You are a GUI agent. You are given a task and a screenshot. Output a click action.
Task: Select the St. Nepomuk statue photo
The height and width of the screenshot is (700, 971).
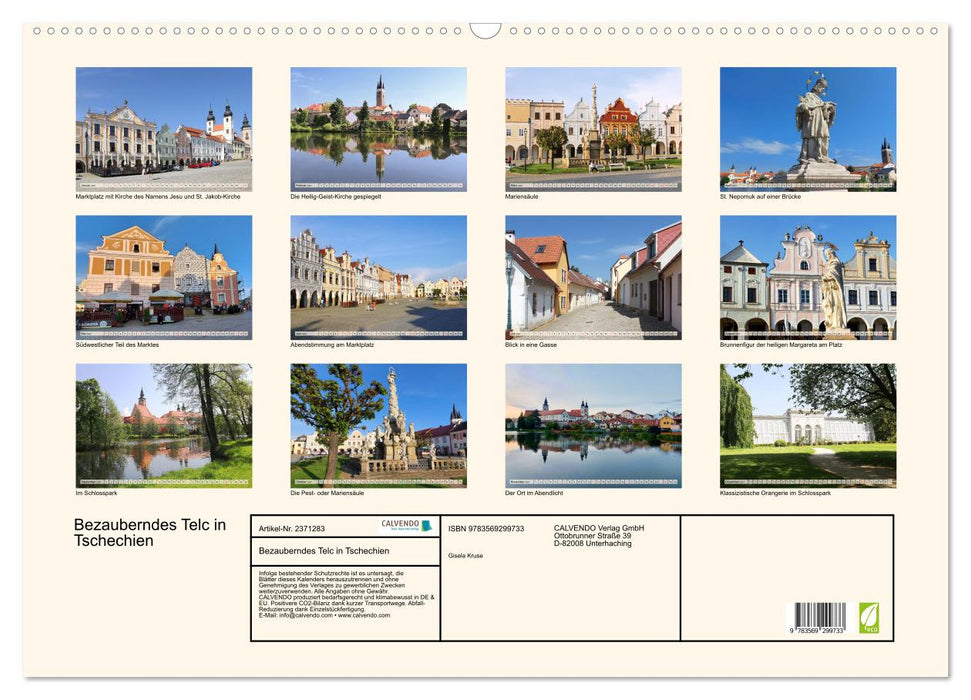point(808,129)
